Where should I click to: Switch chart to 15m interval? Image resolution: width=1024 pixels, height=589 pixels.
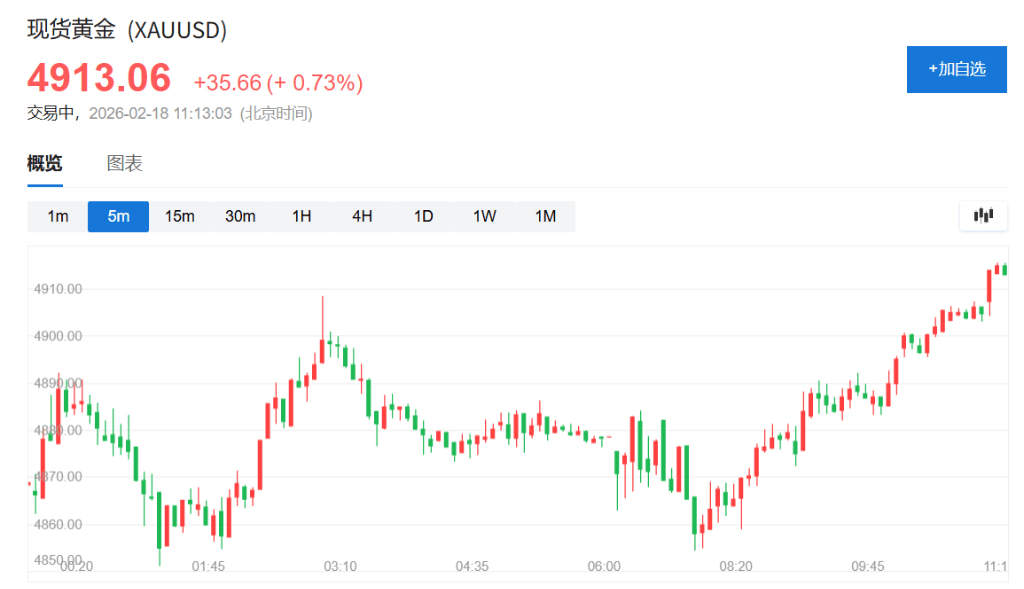coord(179,216)
